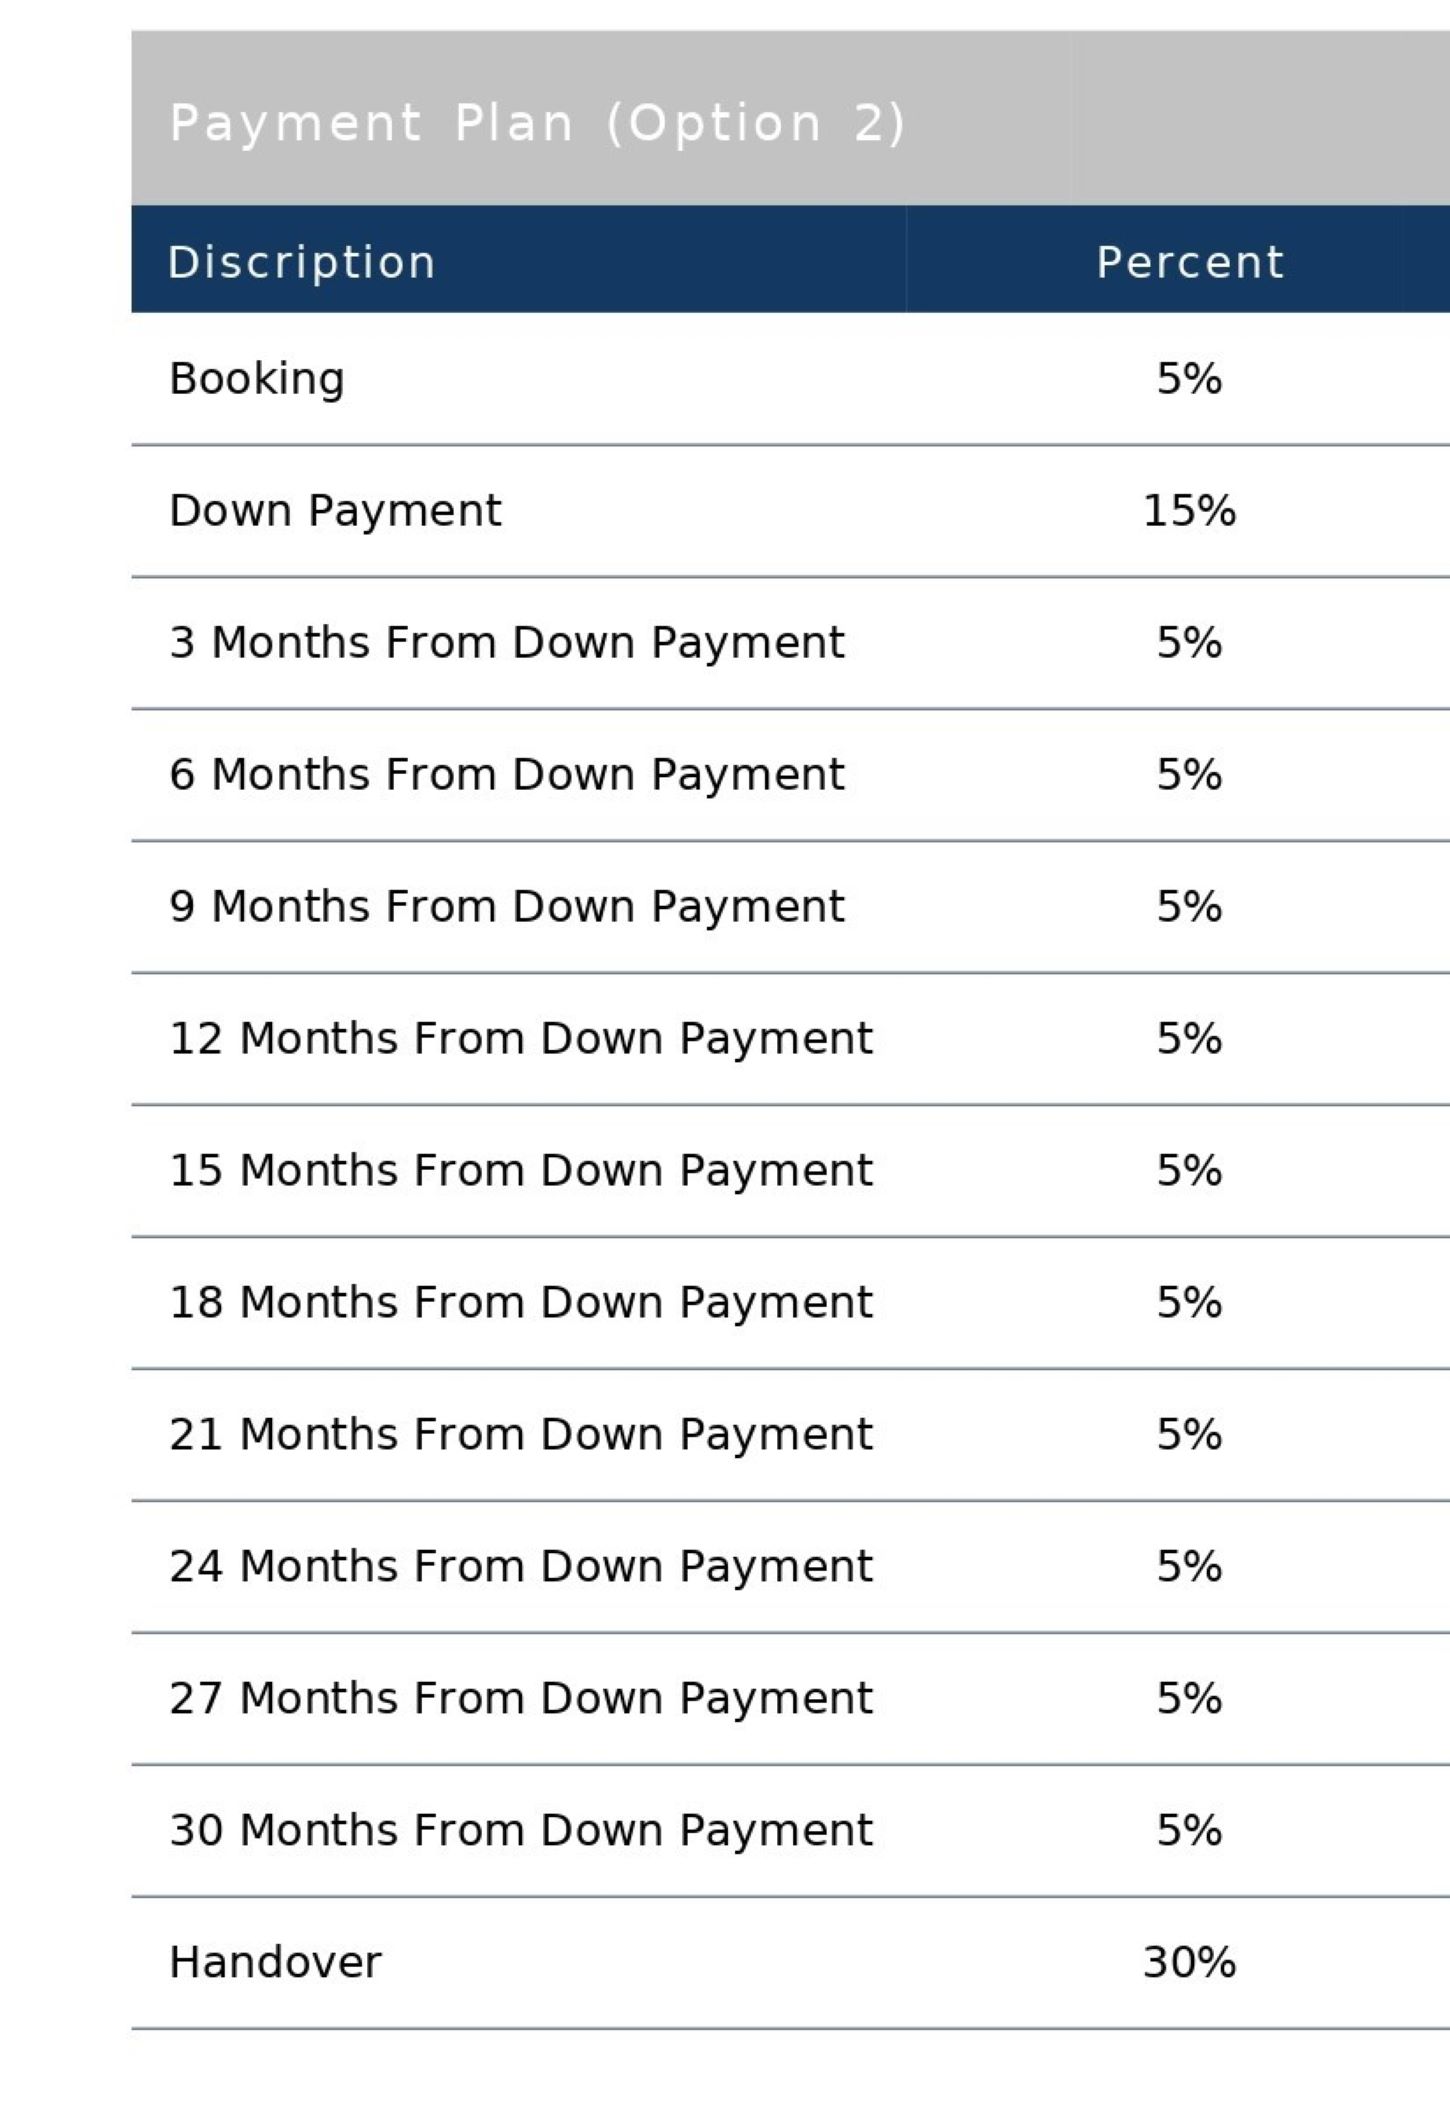Viewport: 1450px width, 2108px height.
Task: Click the "Percent" column header
Action: click(x=1189, y=262)
